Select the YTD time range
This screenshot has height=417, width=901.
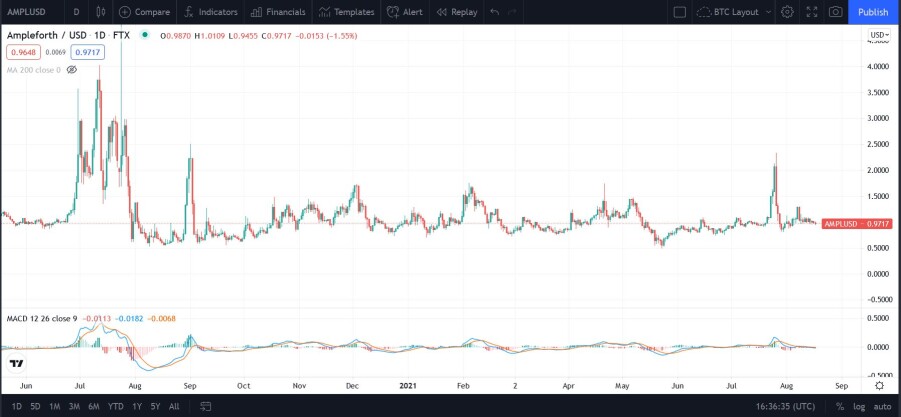[x=115, y=406]
